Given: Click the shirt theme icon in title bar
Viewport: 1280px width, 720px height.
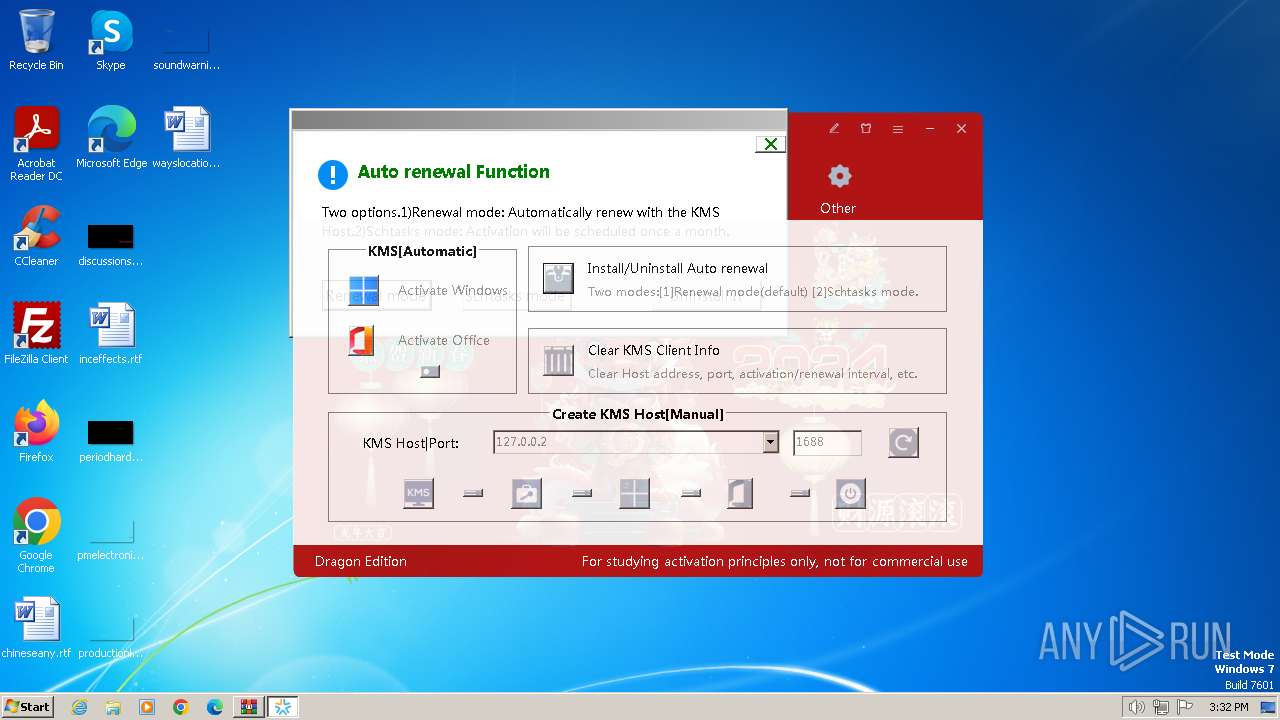Looking at the screenshot, I should click(866, 129).
